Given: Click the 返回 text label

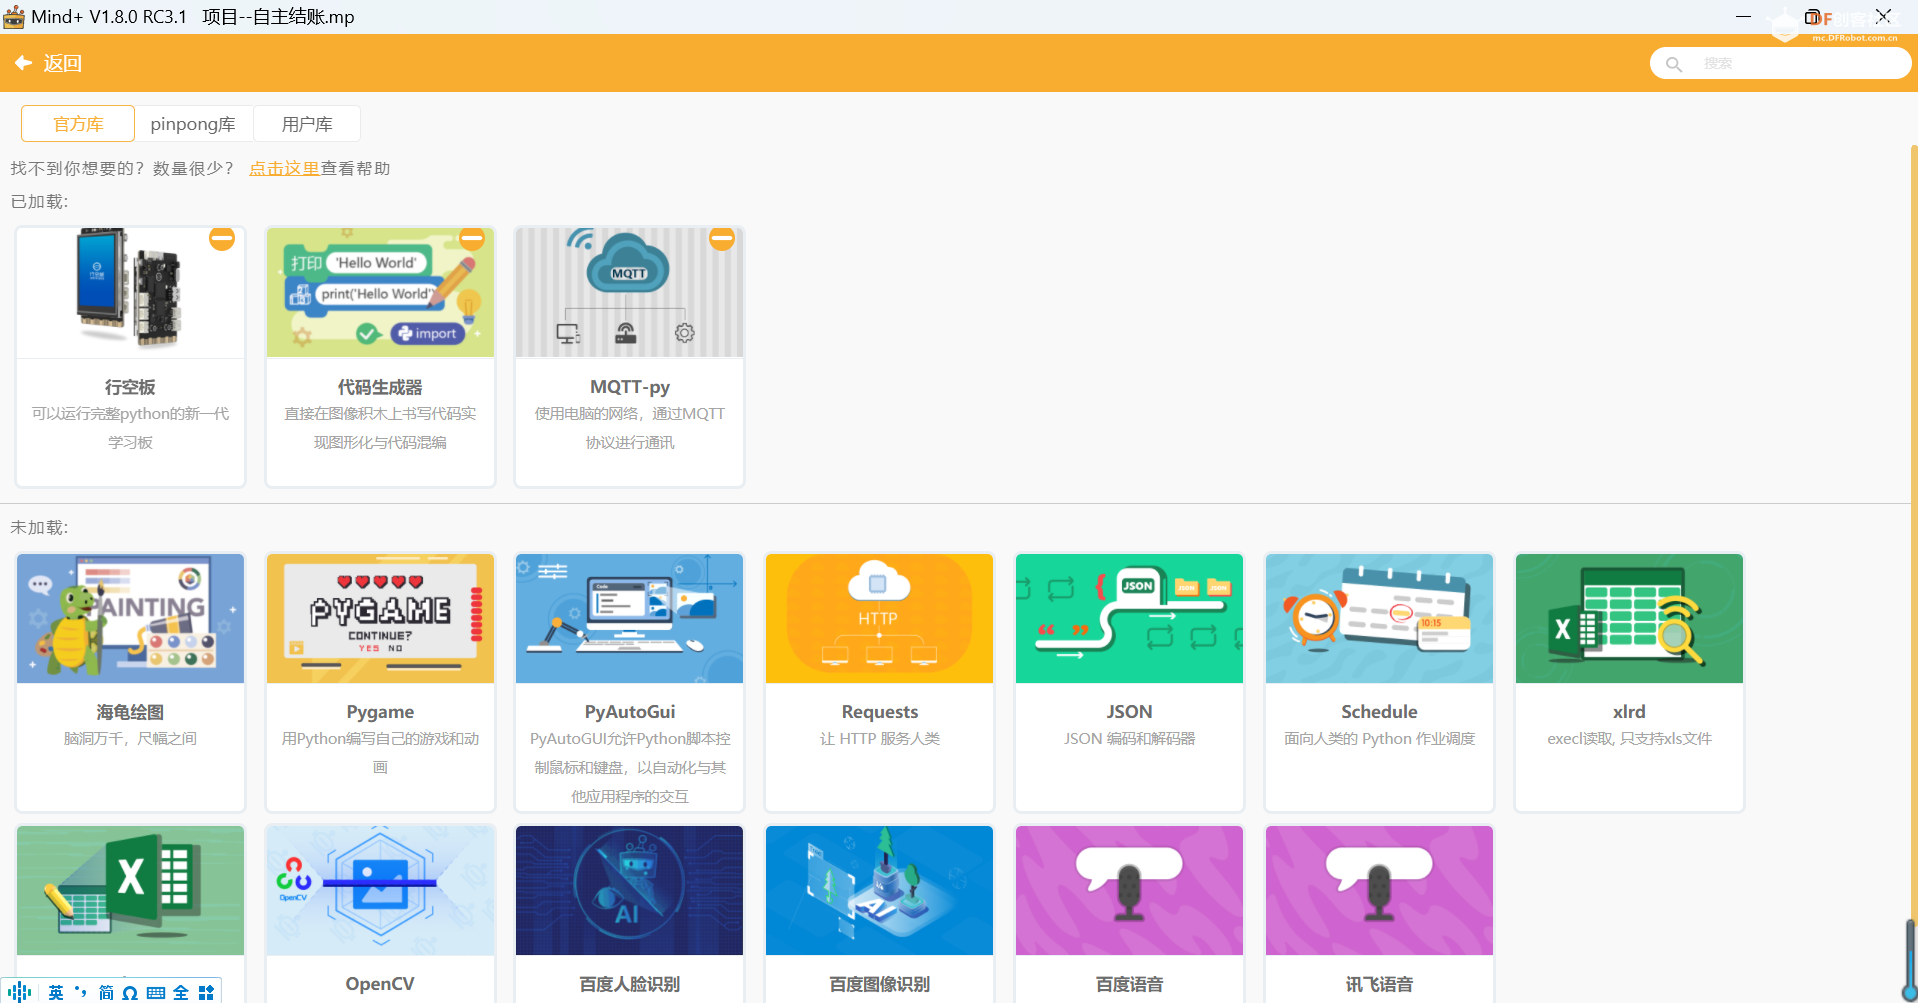Looking at the screenshot, I should 62,63.
